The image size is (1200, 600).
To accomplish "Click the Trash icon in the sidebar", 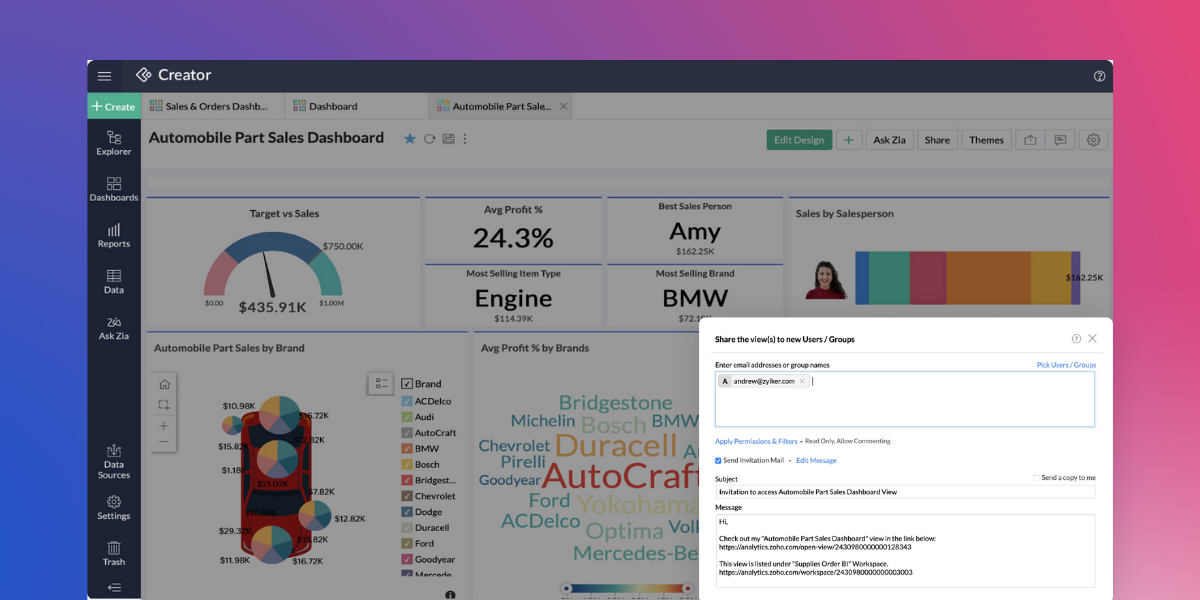I will coord(114,553).
